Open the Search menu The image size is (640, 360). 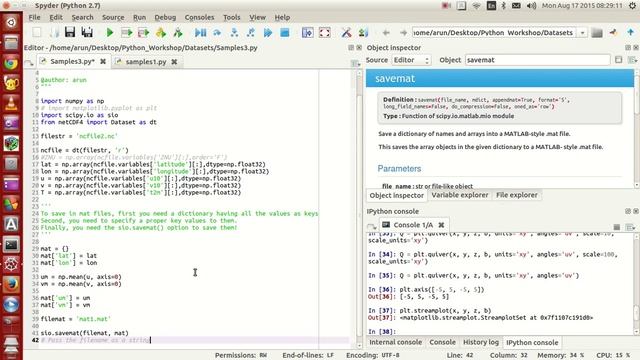click(82, 17)
